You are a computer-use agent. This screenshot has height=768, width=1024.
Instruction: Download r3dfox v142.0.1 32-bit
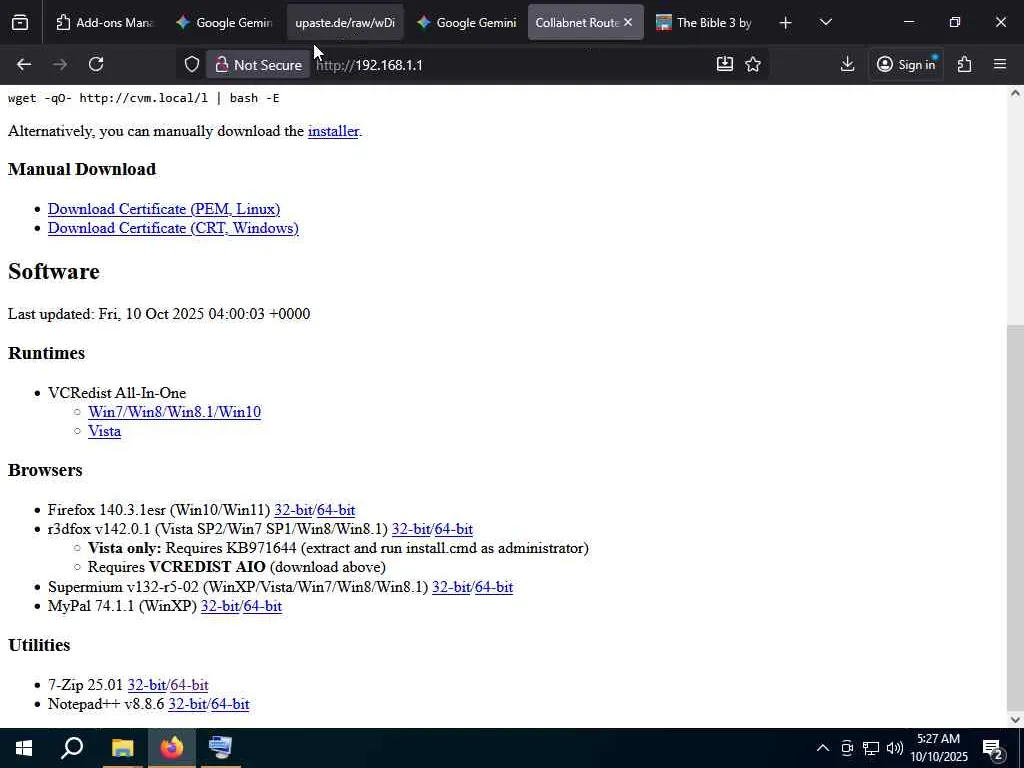pos(411,529)
